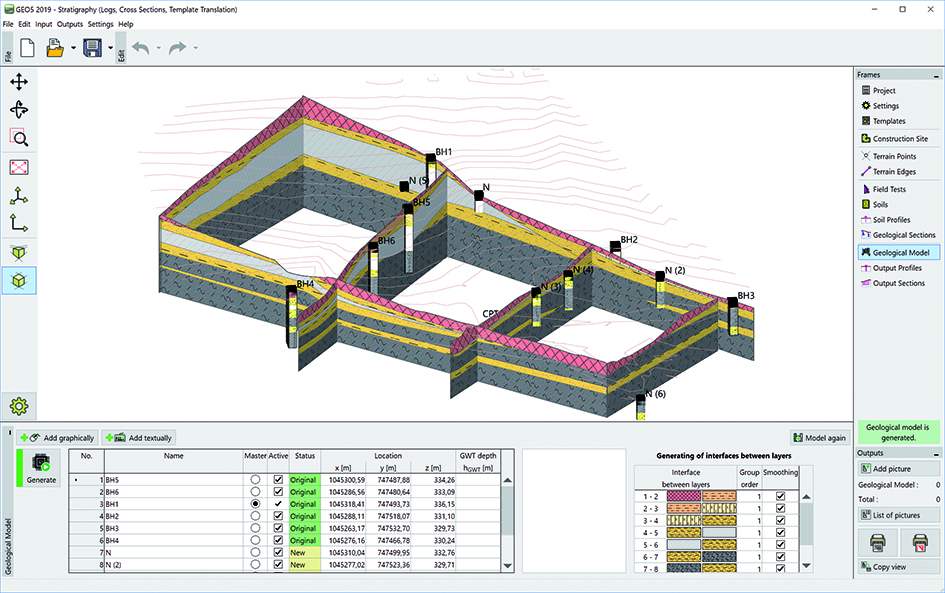
Task: Click the Generate geological model icon
Action: pos(41,463)
